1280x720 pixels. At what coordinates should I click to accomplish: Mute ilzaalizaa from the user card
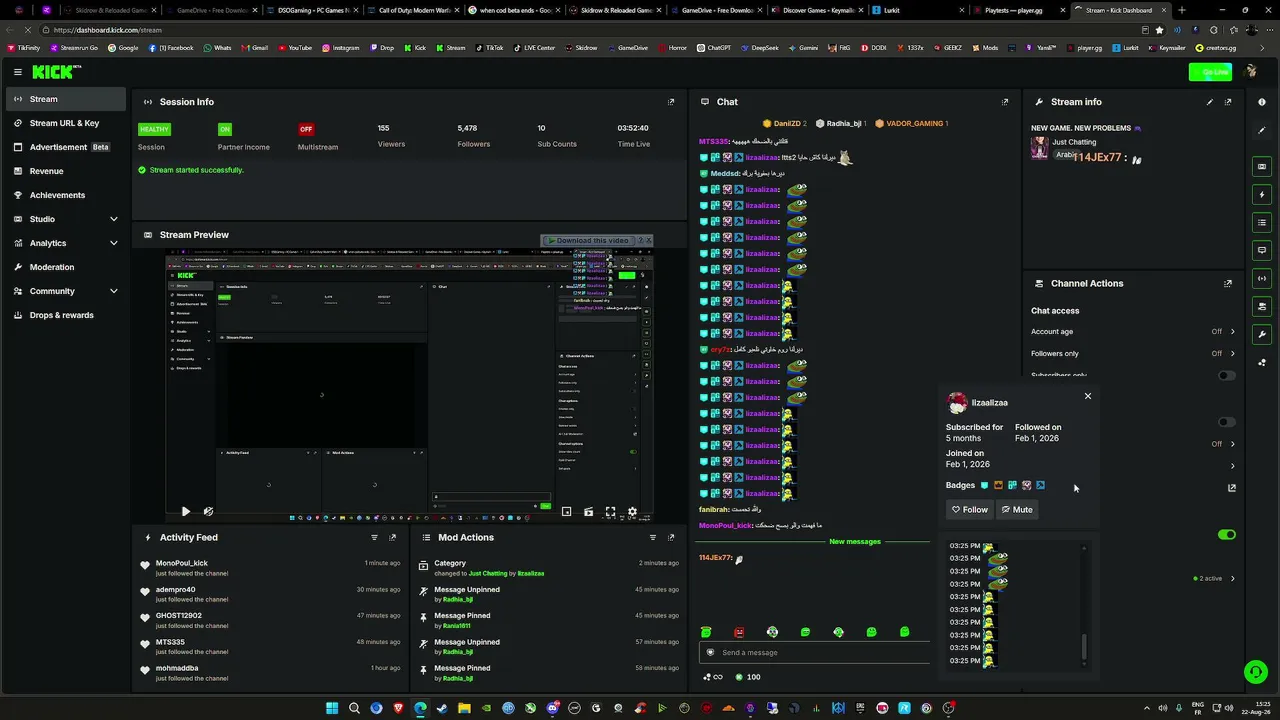point(1017,510)
